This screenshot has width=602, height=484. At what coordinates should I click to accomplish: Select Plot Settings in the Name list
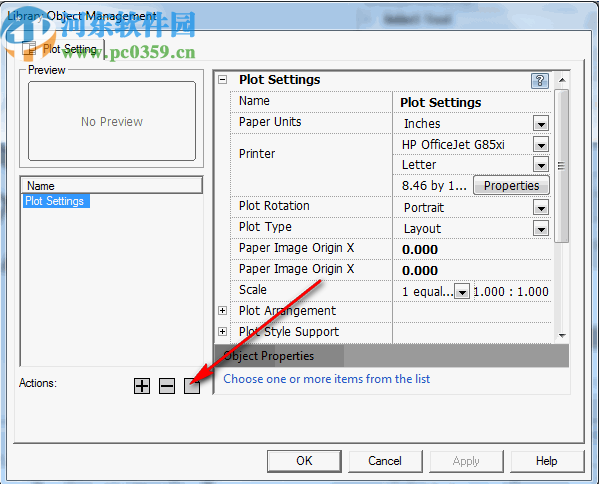[56, 201]
